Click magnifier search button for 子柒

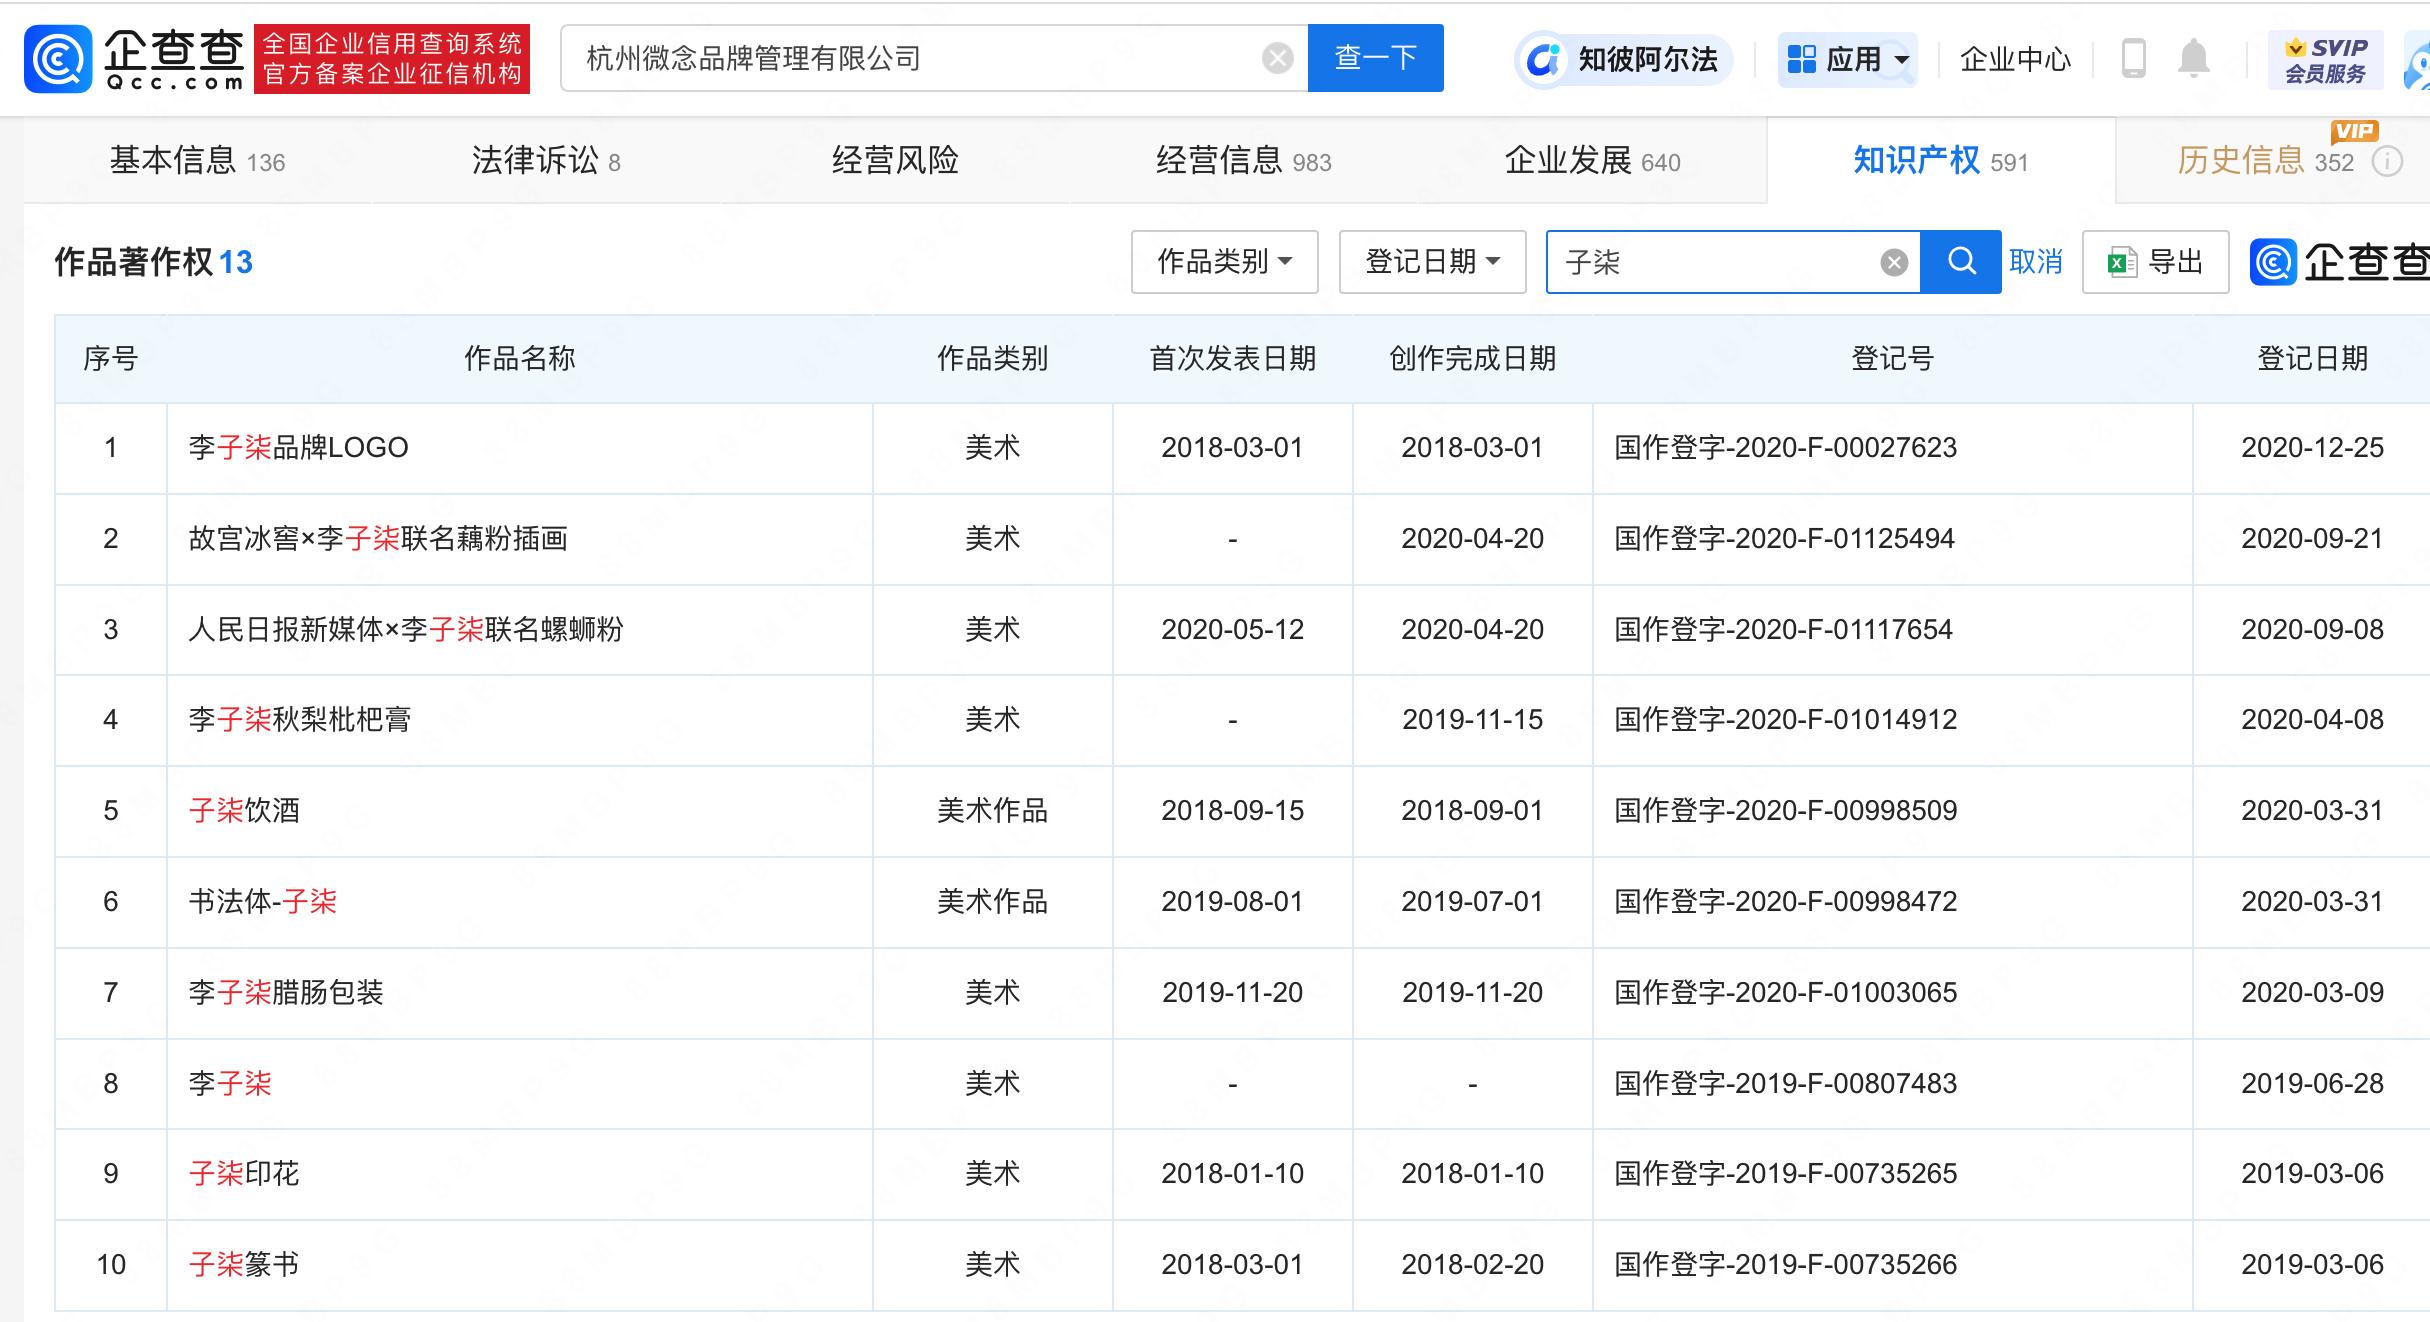1961,262
